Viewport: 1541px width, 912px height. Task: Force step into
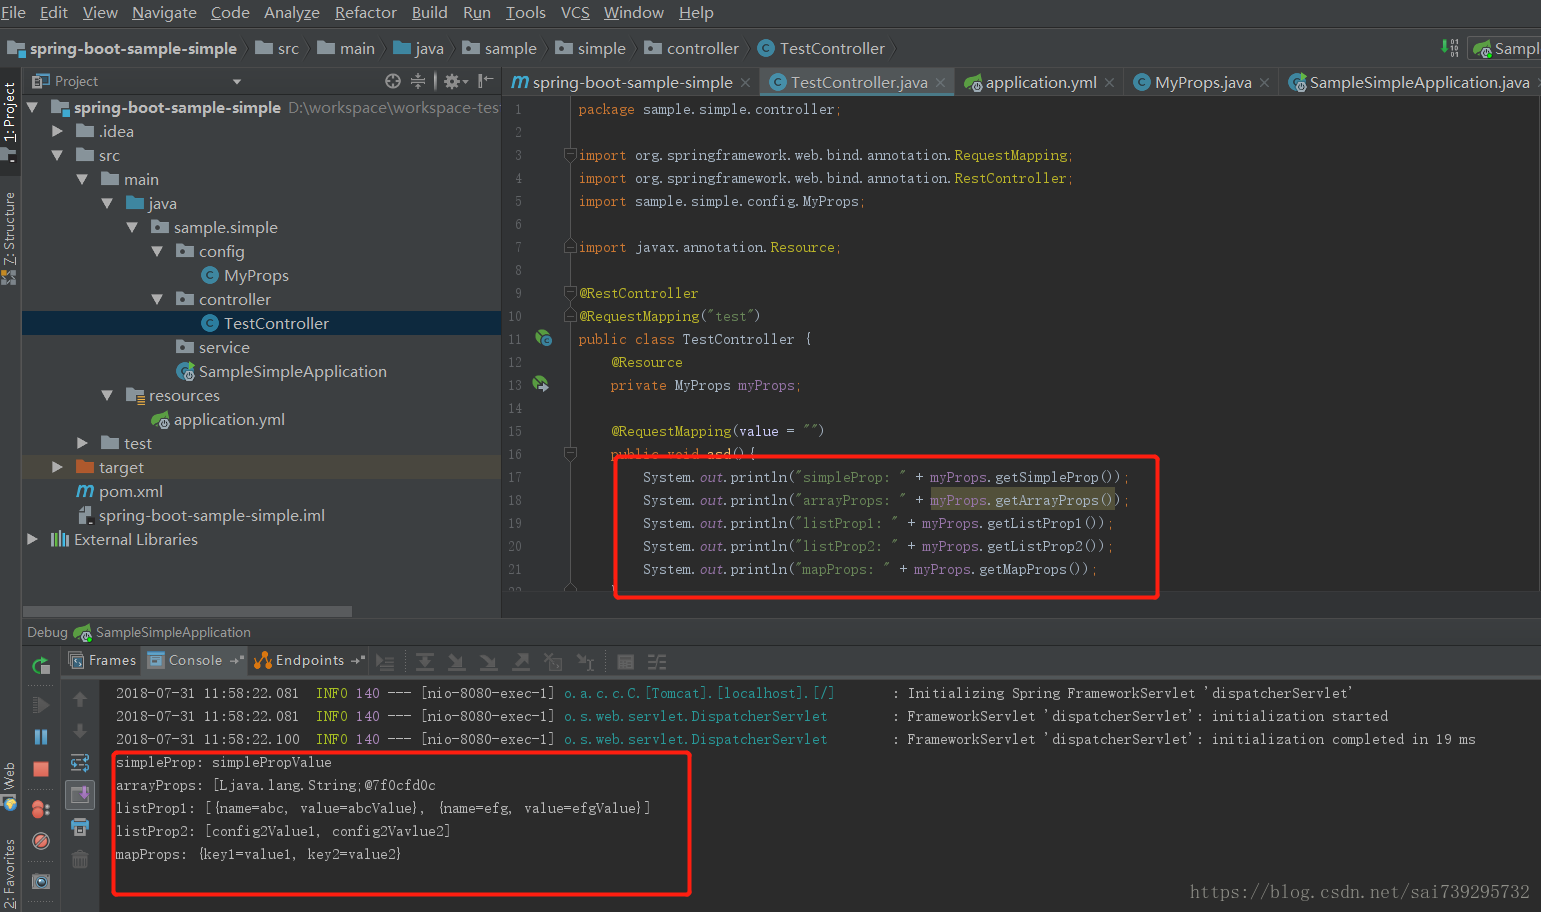(489, 662)
